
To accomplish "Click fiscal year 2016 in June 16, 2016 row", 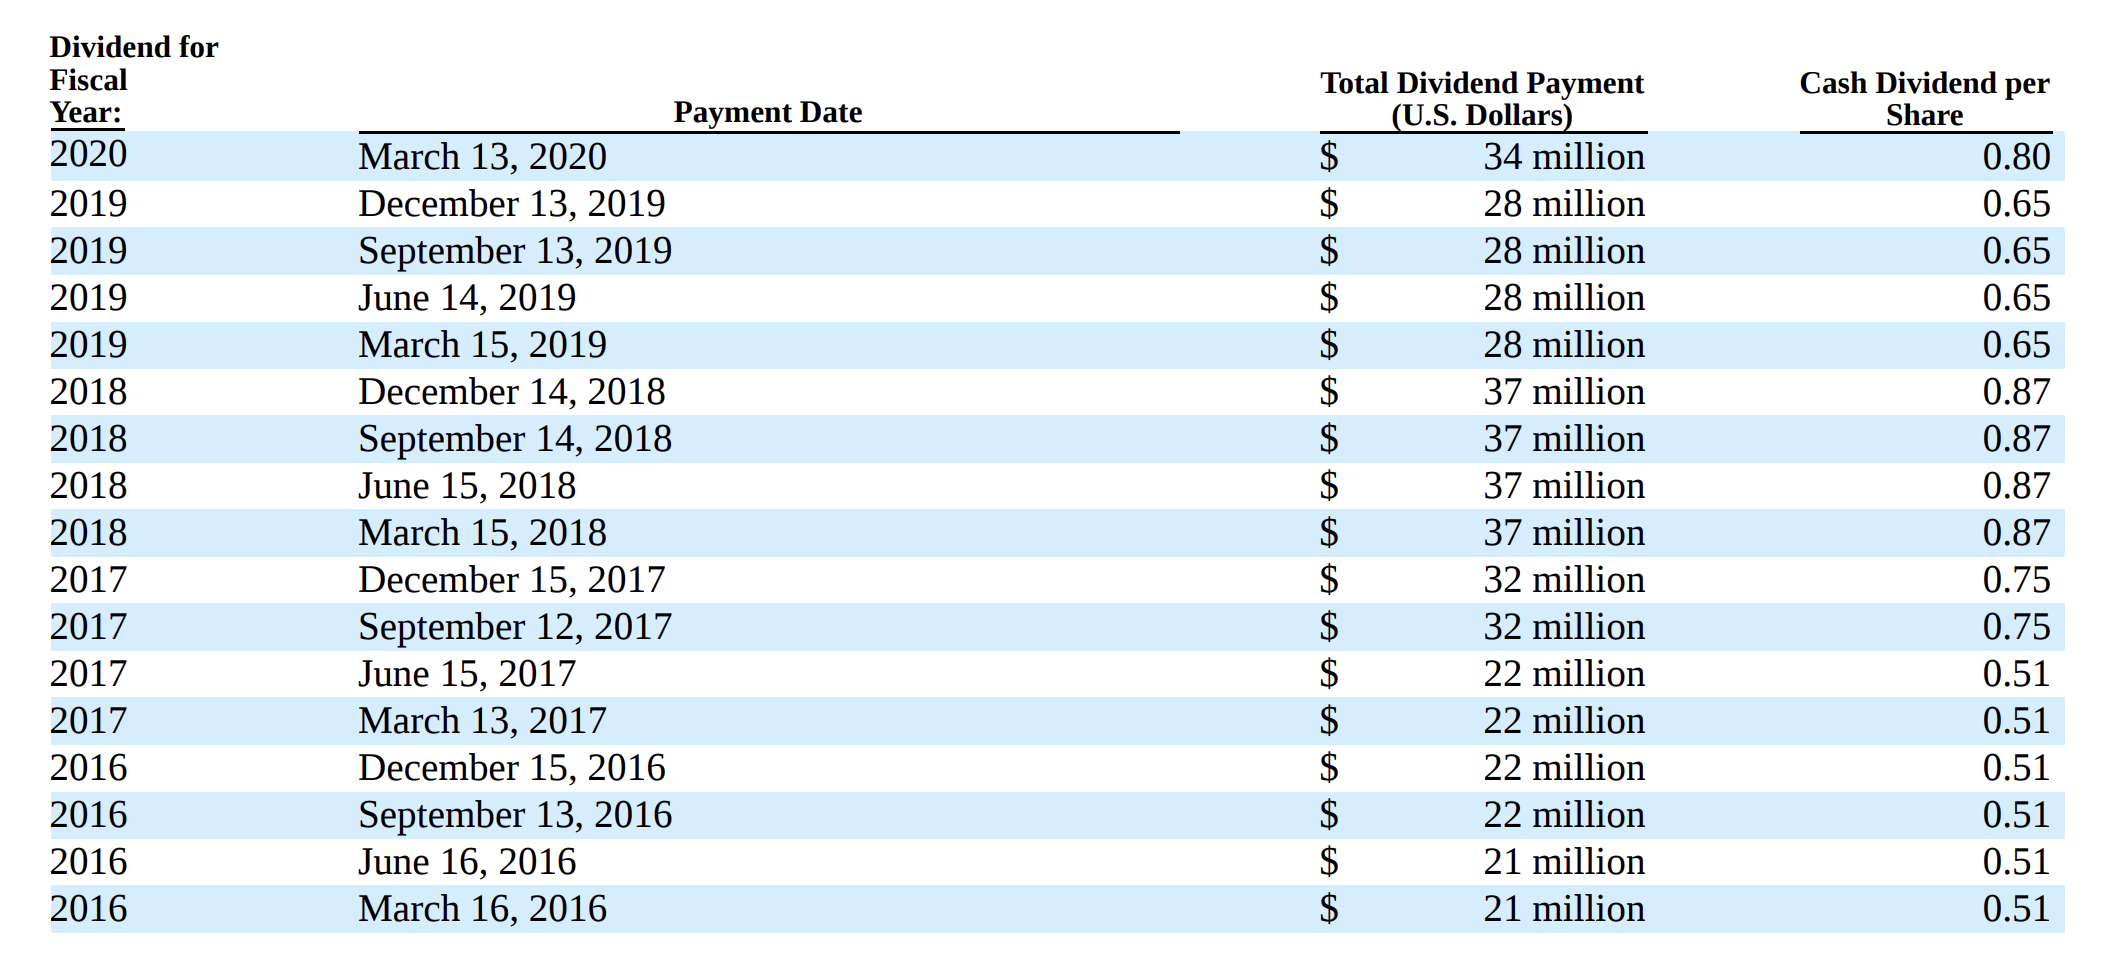I will [89, 862].
